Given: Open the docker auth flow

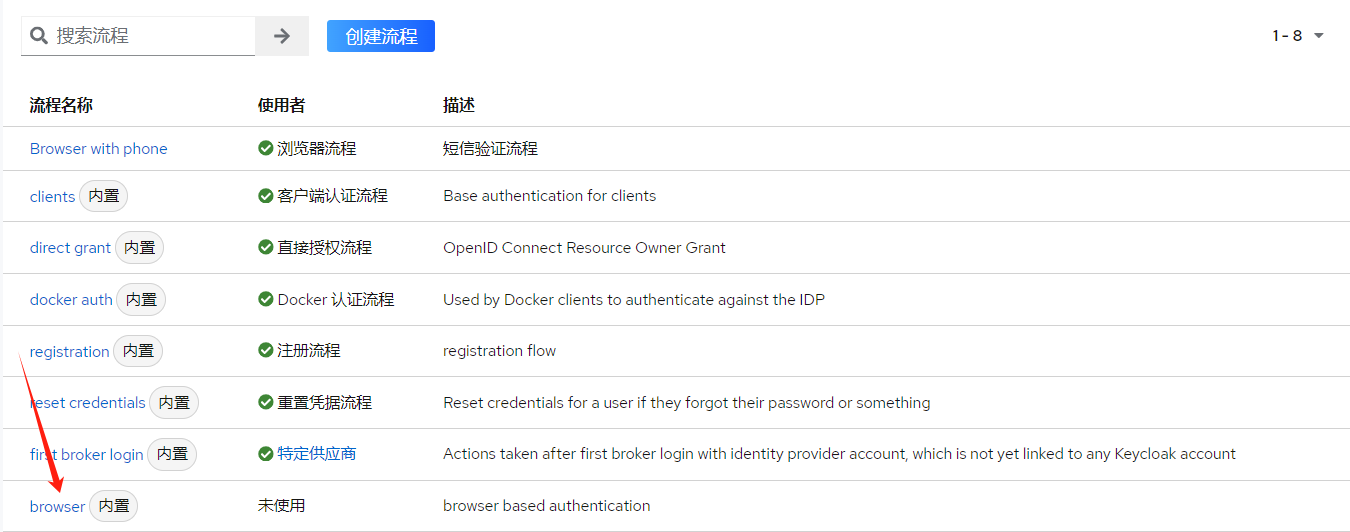Looking at the screenshot, I should (71, 300).
